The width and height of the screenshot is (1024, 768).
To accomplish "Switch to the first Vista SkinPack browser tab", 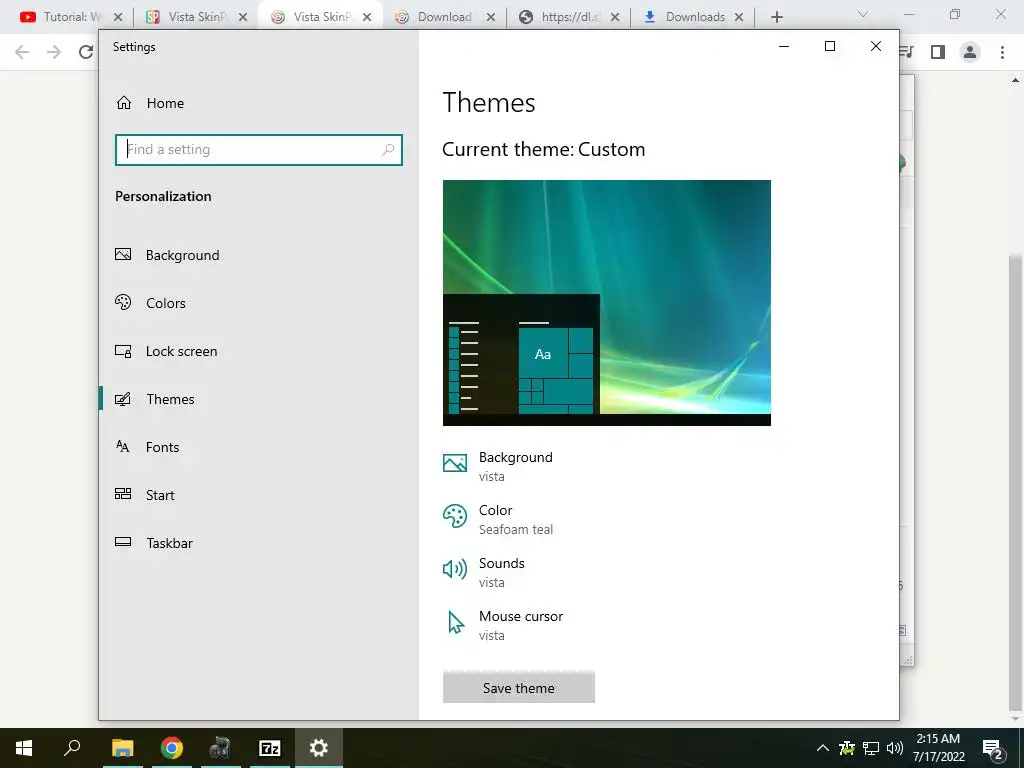I will coord(196,17).
